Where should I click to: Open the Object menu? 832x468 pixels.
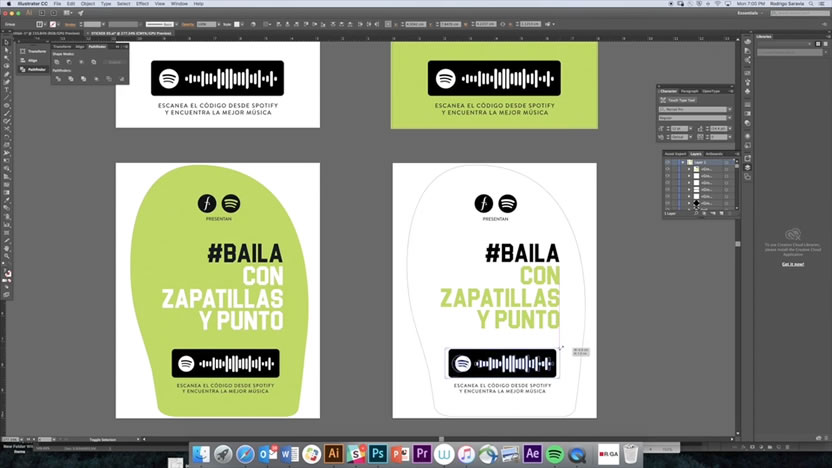[88, 4]
